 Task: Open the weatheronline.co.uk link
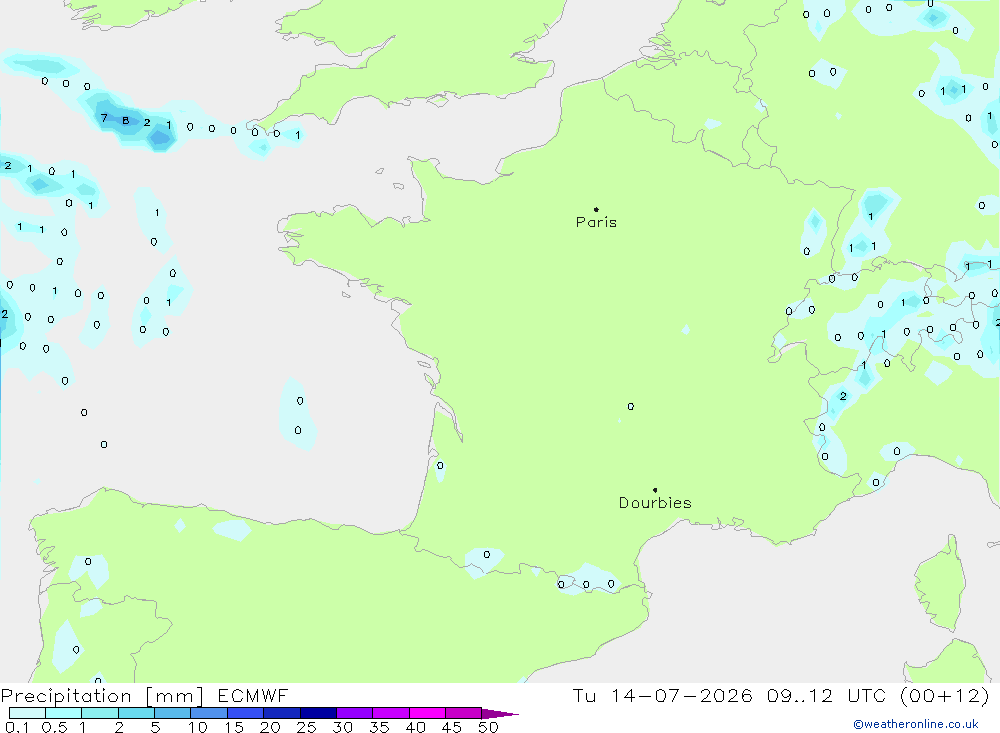(x=916, y=724)
